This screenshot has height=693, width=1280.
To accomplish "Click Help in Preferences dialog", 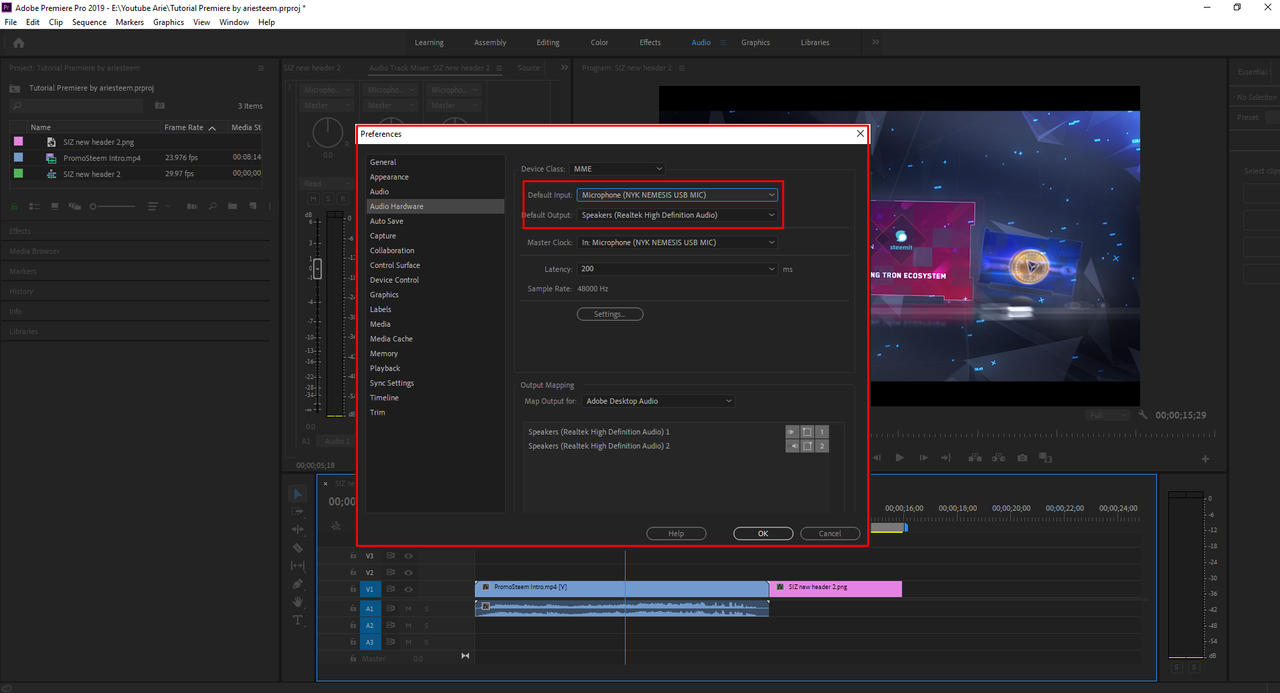I will tap(676, 534).
